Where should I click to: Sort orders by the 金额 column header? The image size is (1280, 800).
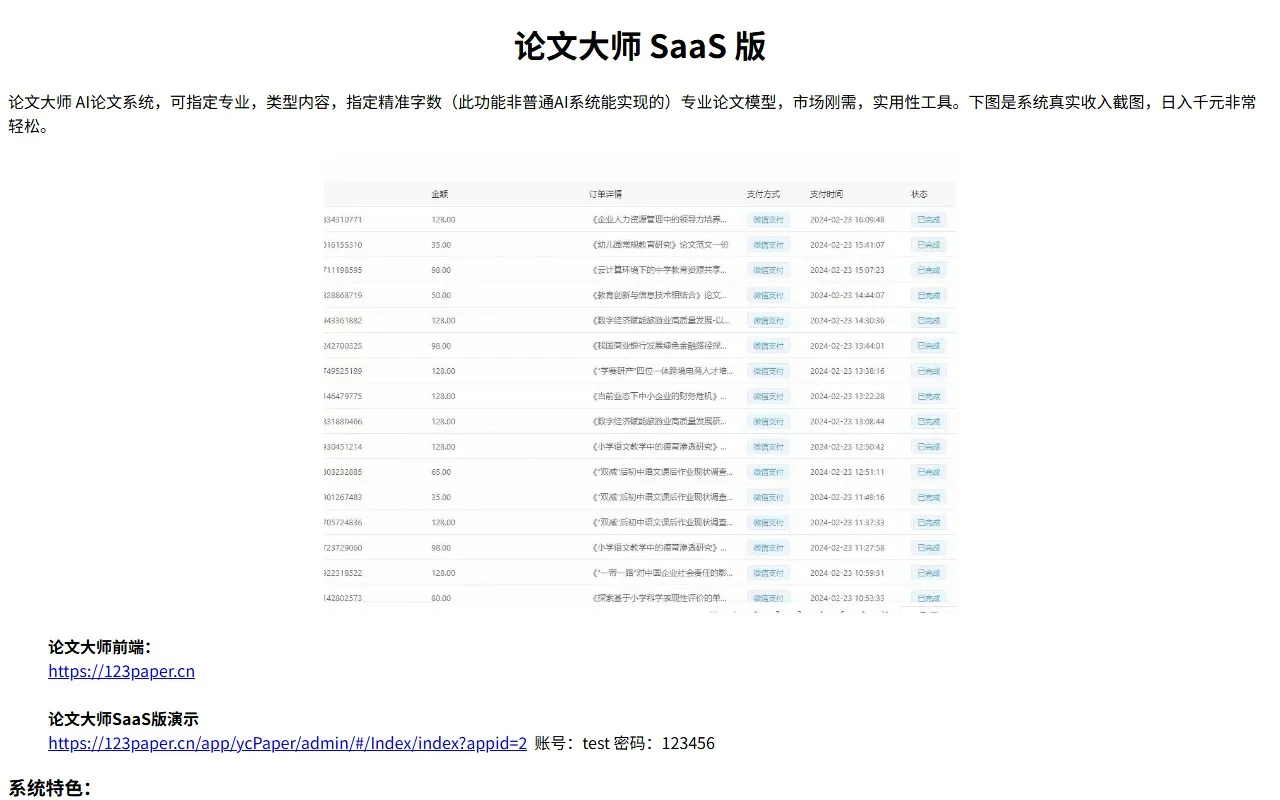[x=440, y=194]
